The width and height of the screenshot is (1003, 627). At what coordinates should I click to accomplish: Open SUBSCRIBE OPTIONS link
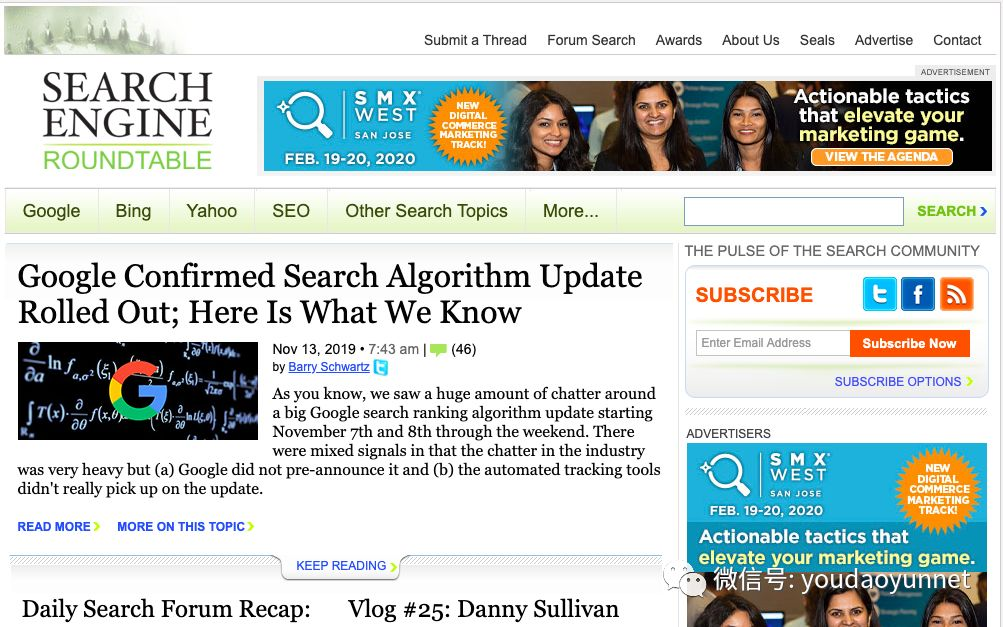click(x=903, y=382)
